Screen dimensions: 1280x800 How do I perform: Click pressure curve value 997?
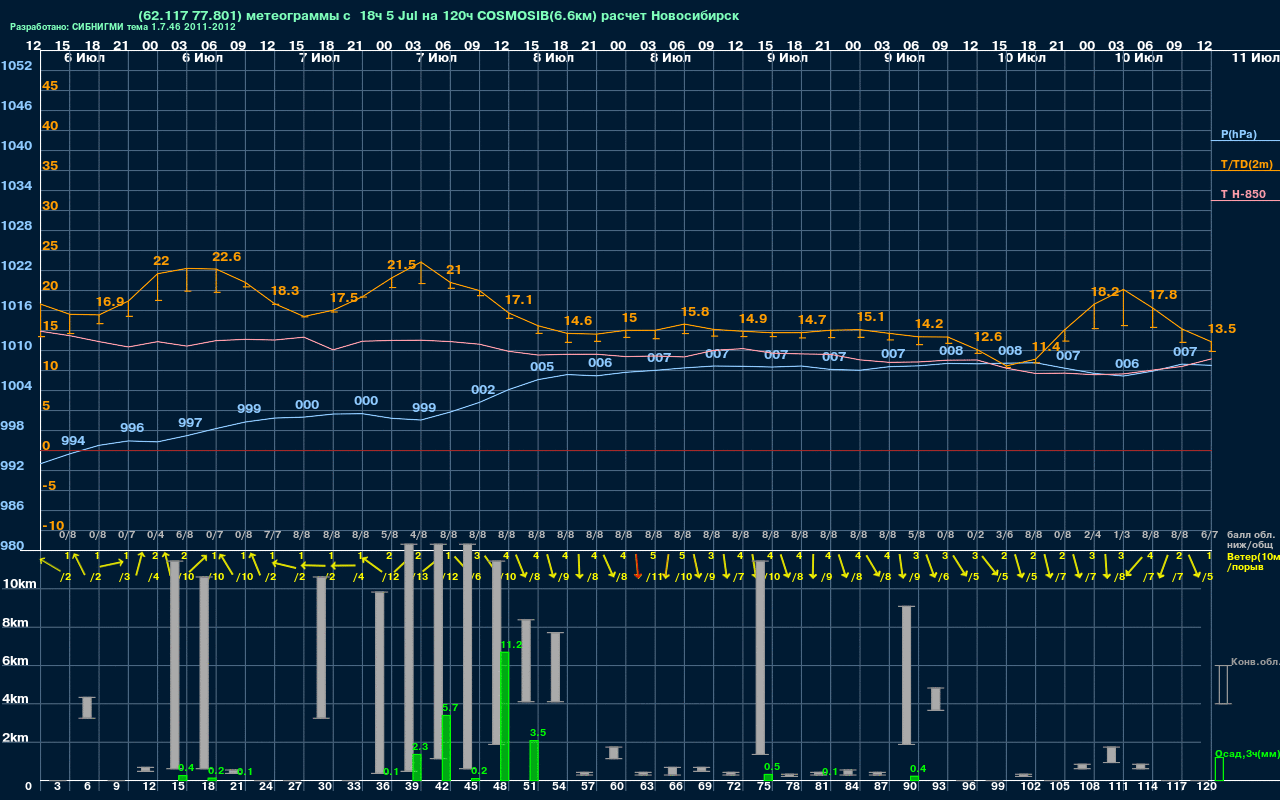pyautogui.click(x=190, y=423)
